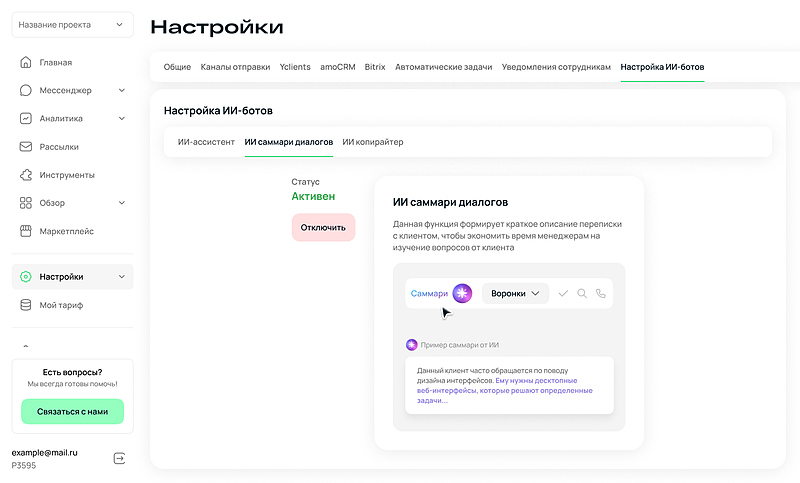The height and width of the screenshot is (483, 800).
Task: Click the Аналитика chart icon
Action: [x=26, y=118]
